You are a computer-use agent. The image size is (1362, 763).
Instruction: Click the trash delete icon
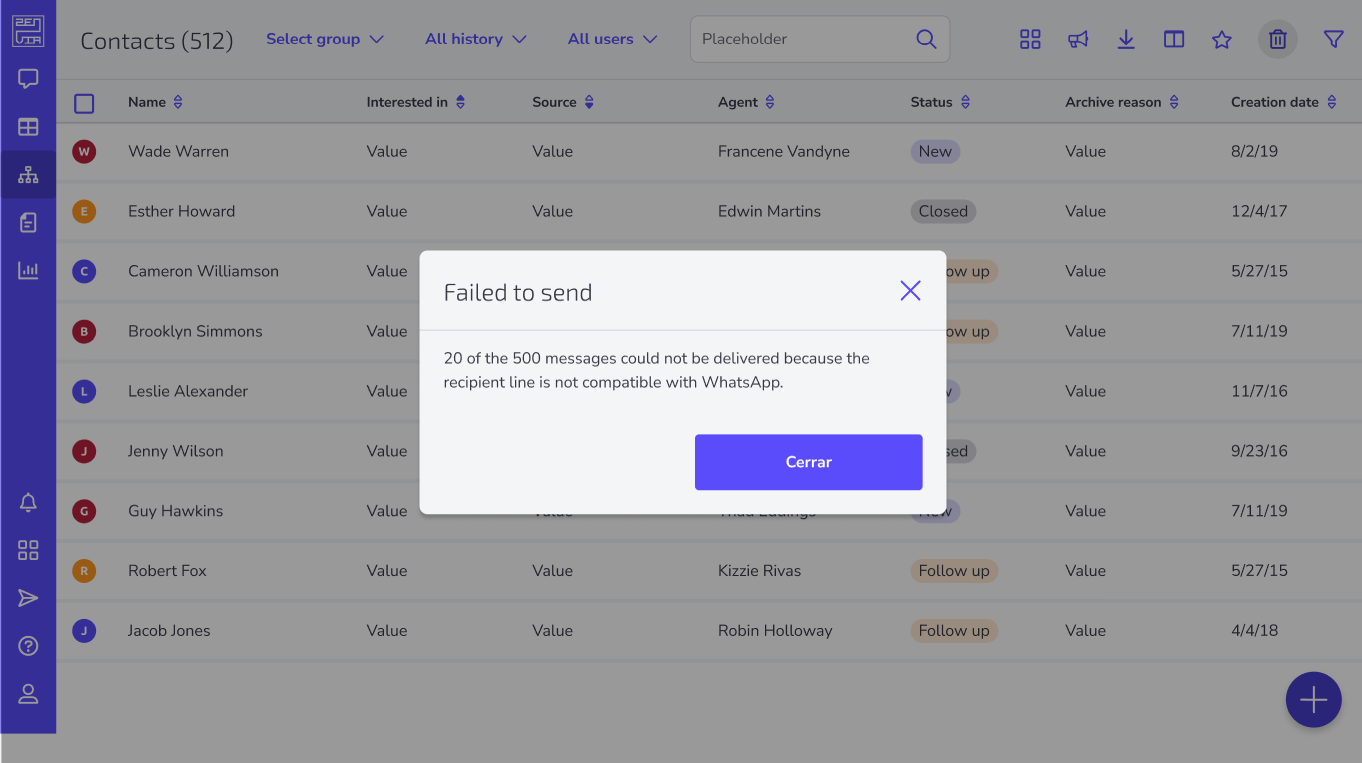[x=1278, y=39]
